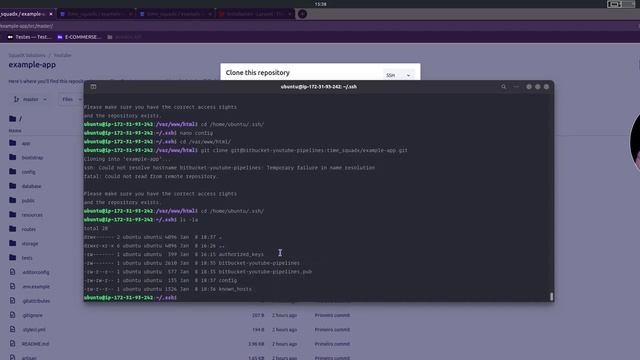640x360 pixels.
Task: Open the 'bootstrap' folder in repository
Action: tap(32, 158)
